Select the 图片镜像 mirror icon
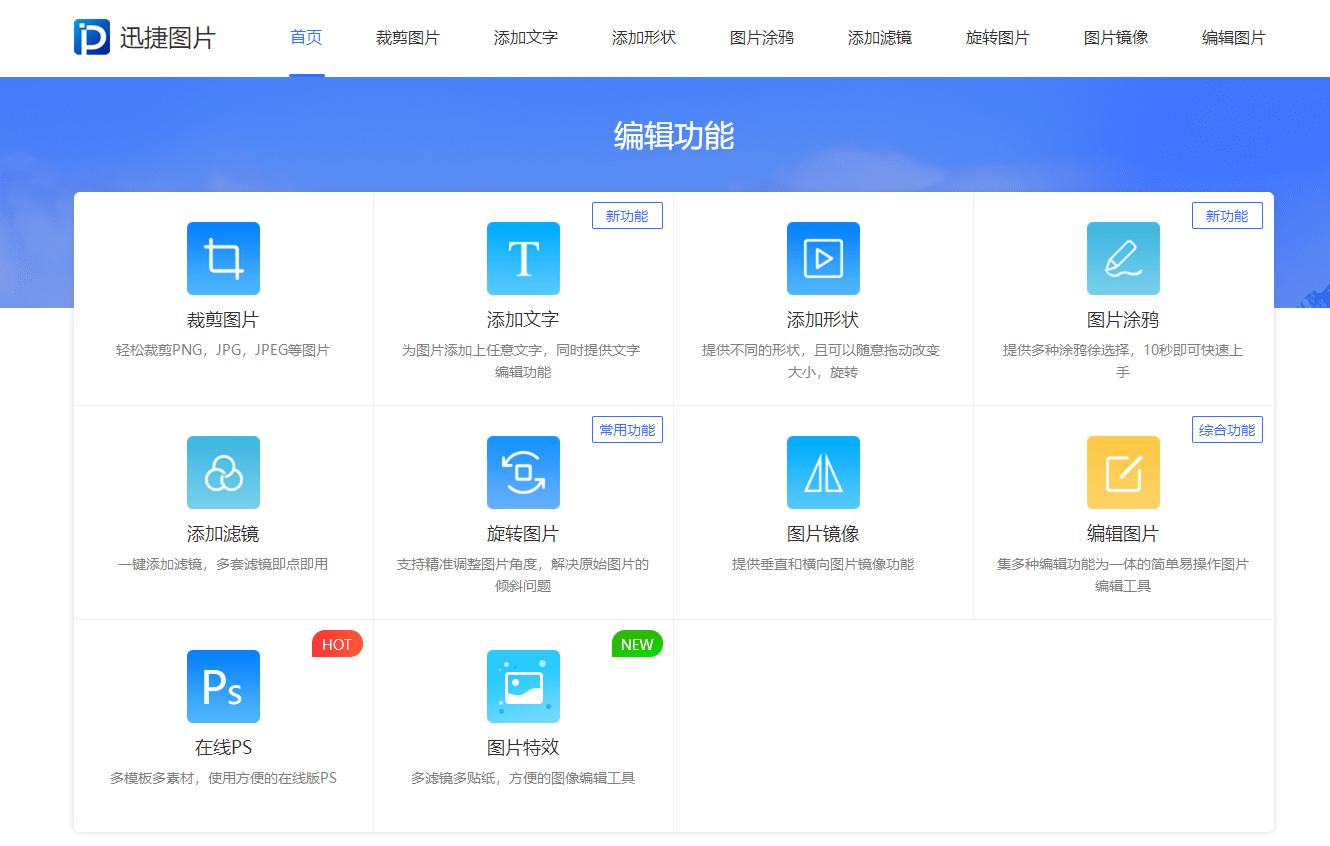Viewport: 1330px width, 846px height. [823, 472]
